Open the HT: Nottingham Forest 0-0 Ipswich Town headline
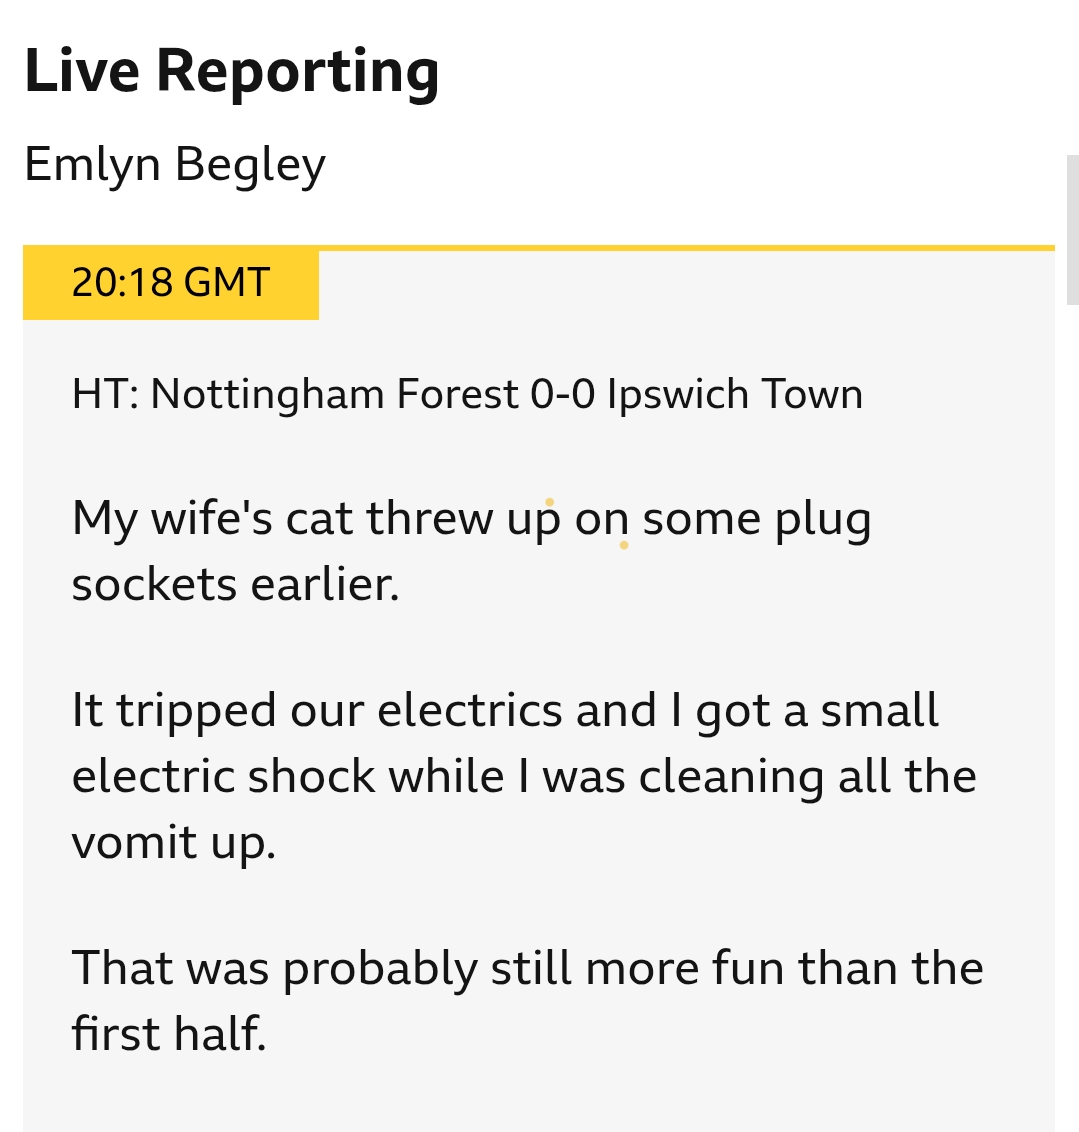 [467, 394]
